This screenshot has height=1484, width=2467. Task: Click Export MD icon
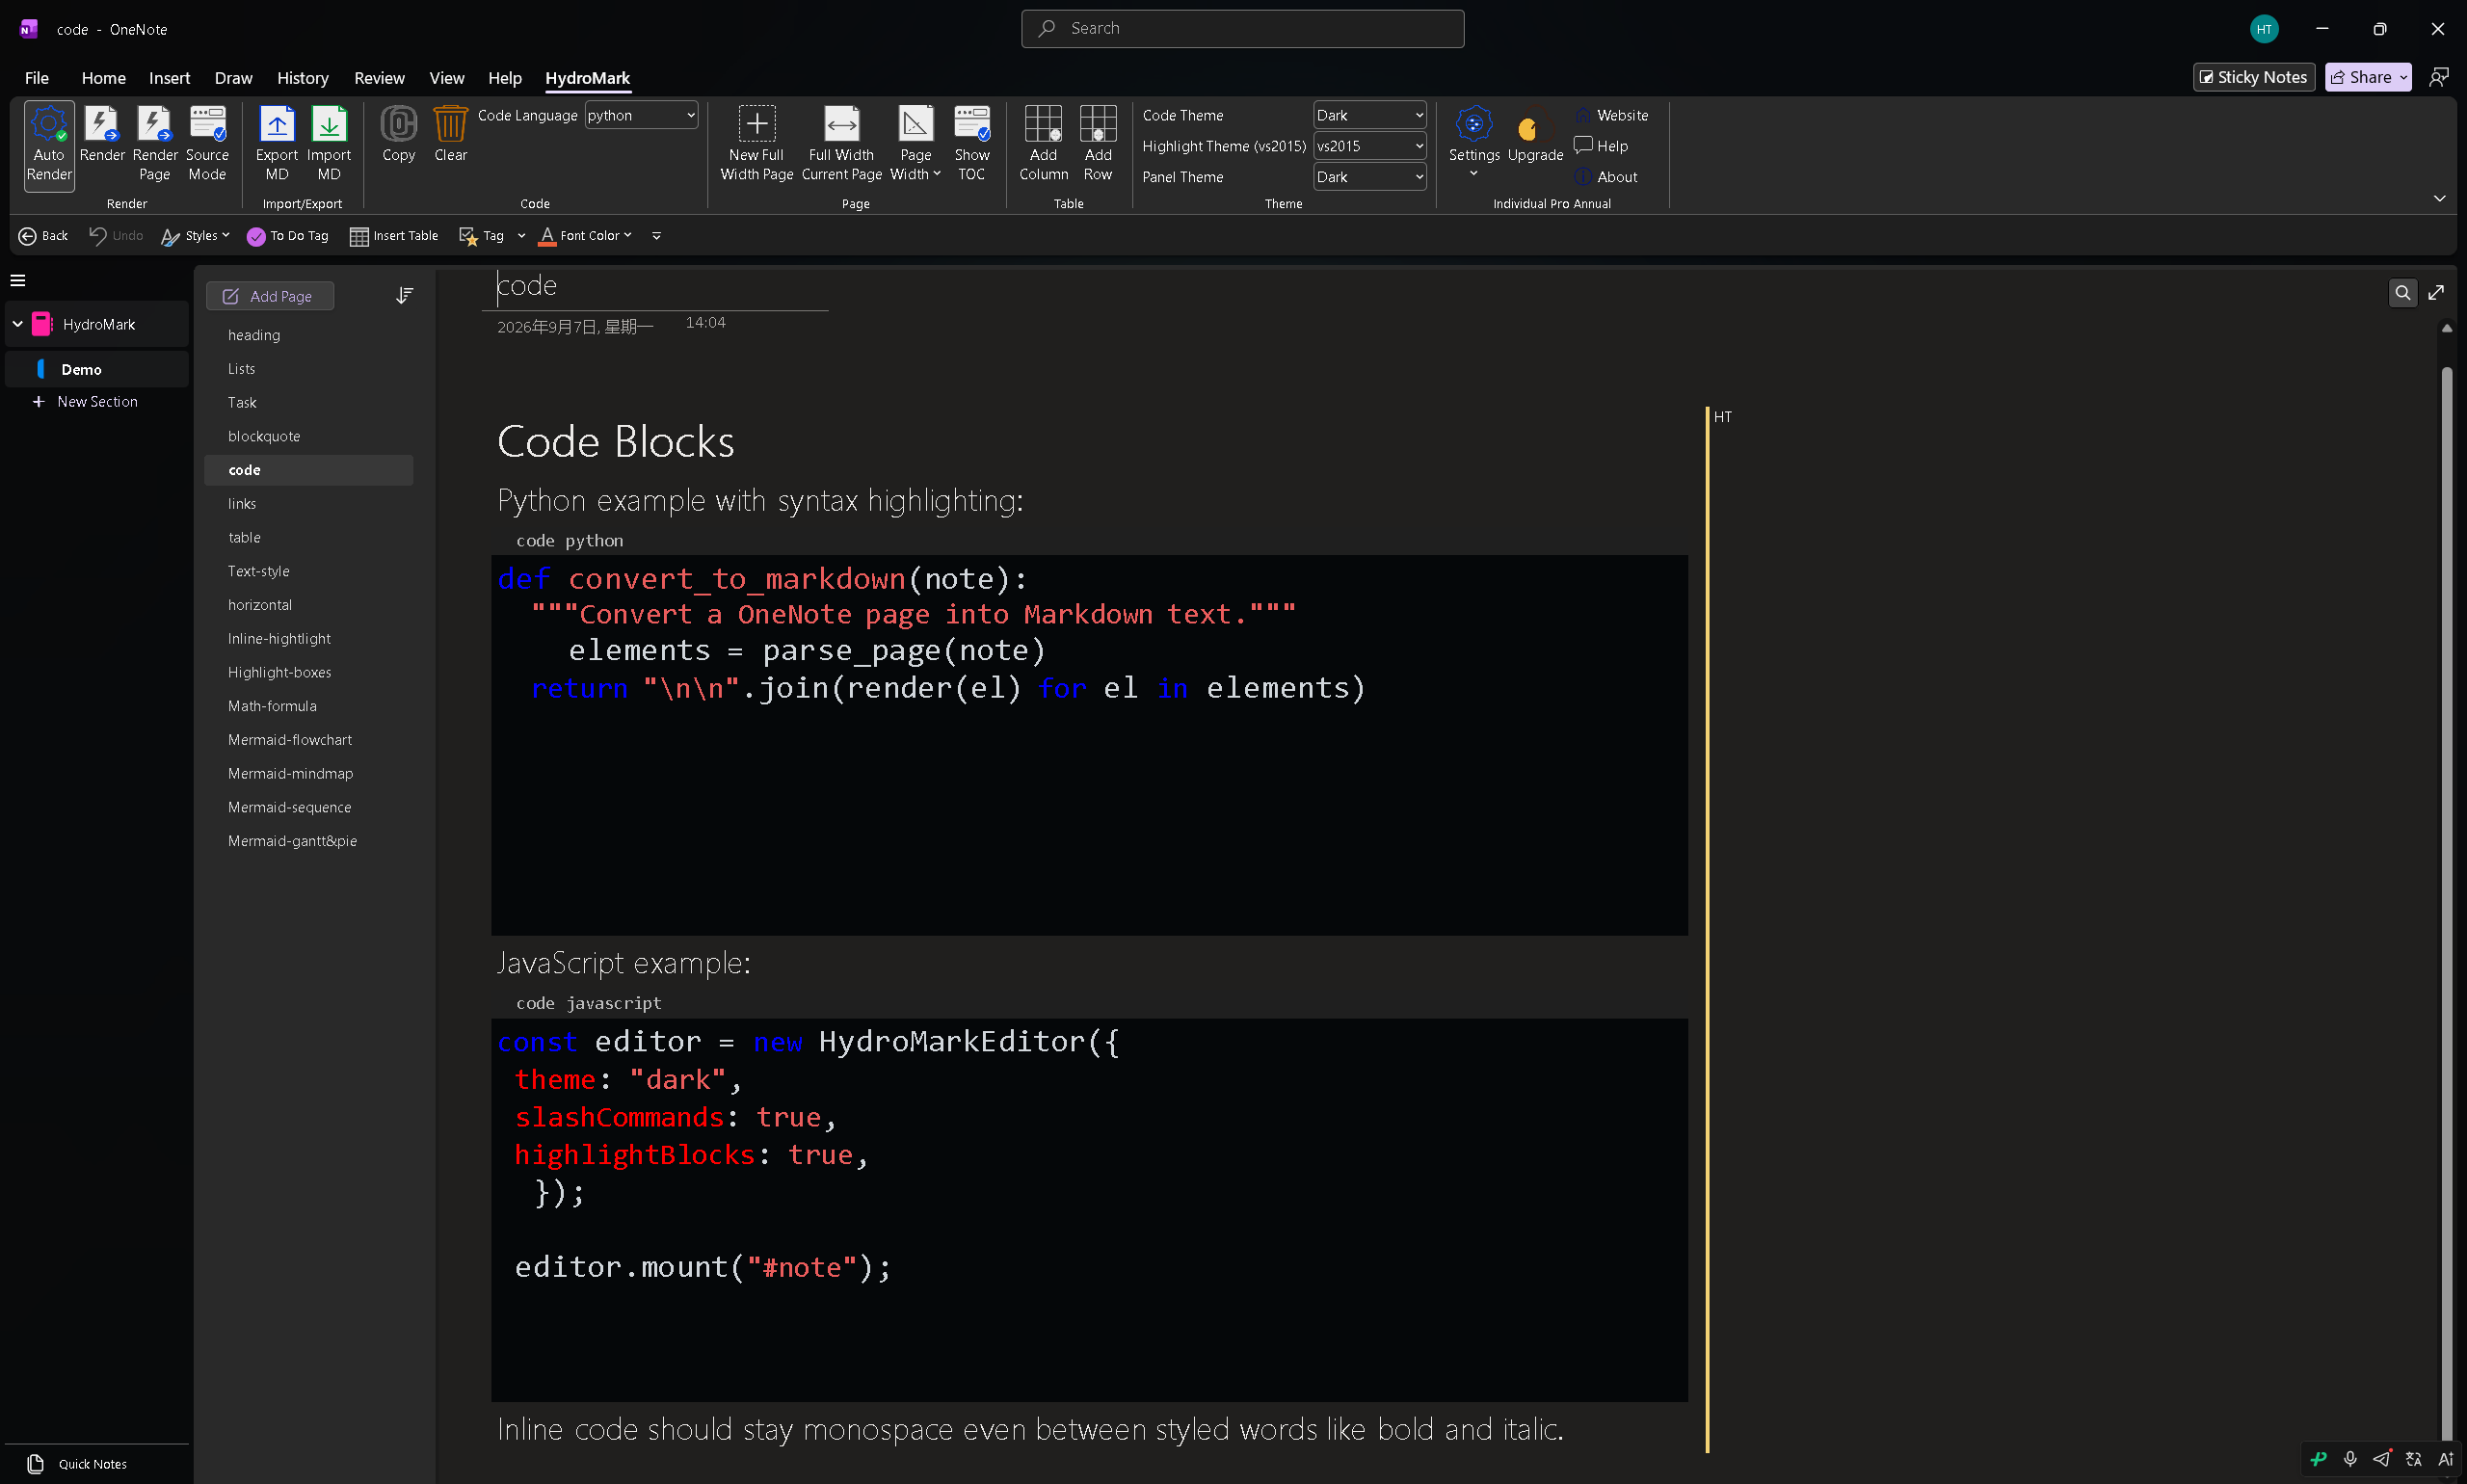[x=277, y=145]
